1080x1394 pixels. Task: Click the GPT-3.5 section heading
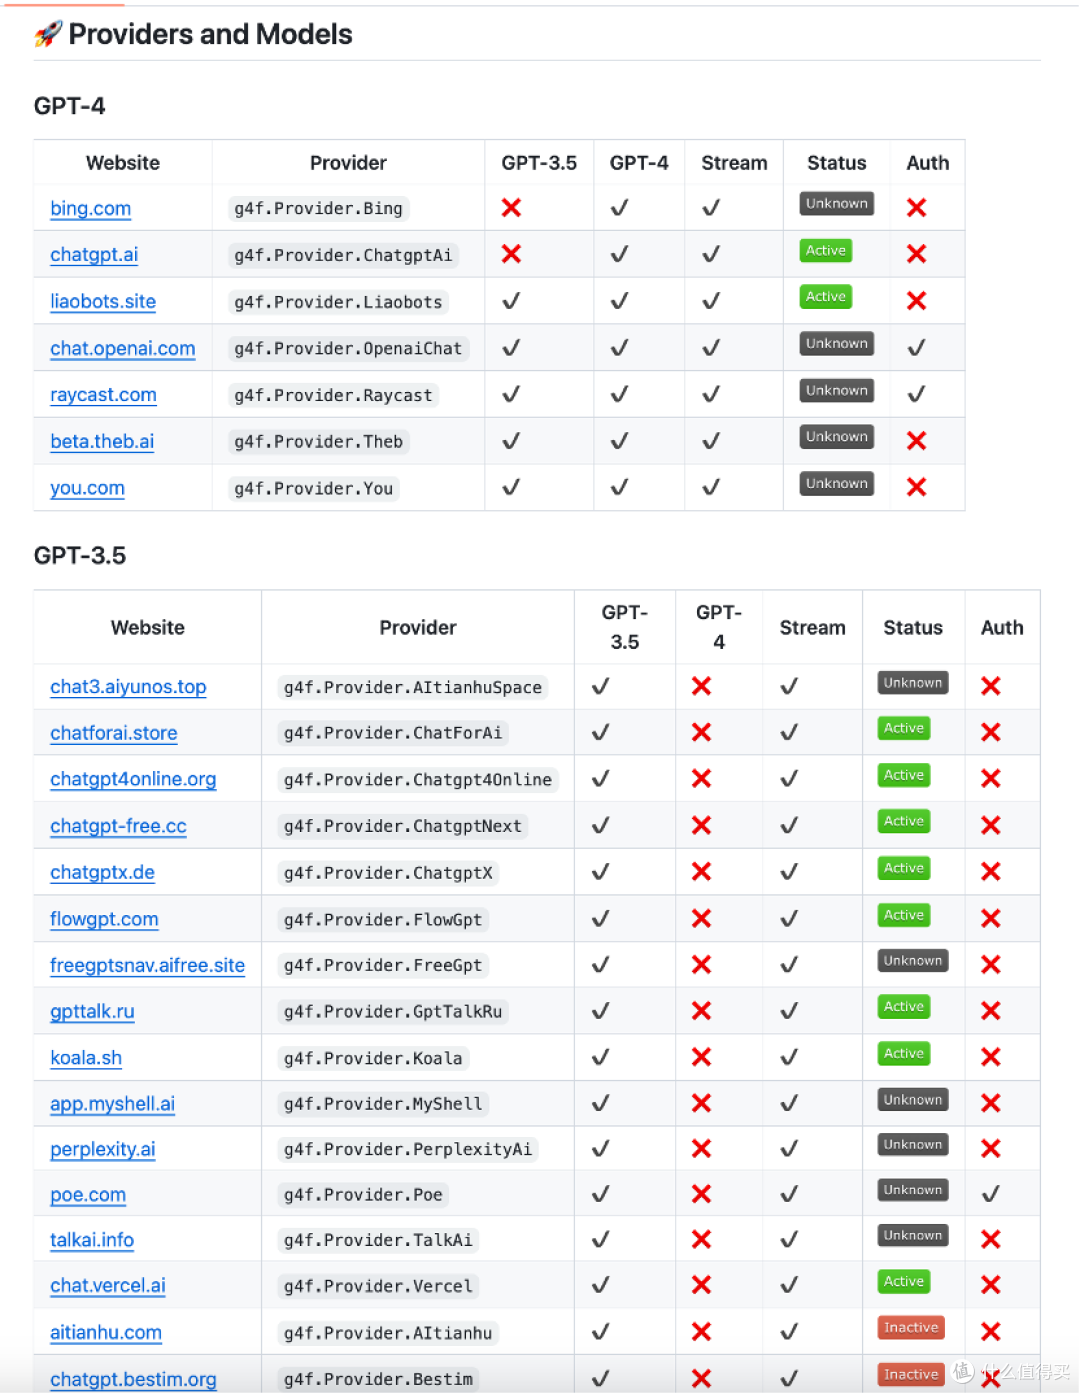pos(80,556)
